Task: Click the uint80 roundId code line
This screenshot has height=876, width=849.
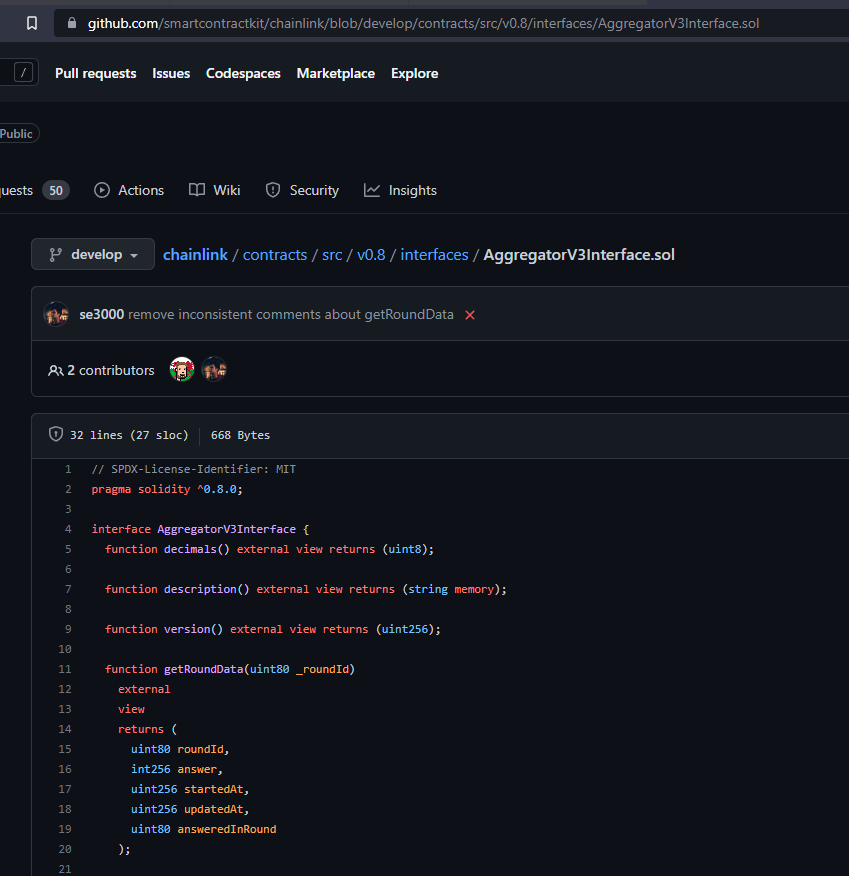Action: coord(180,749)
